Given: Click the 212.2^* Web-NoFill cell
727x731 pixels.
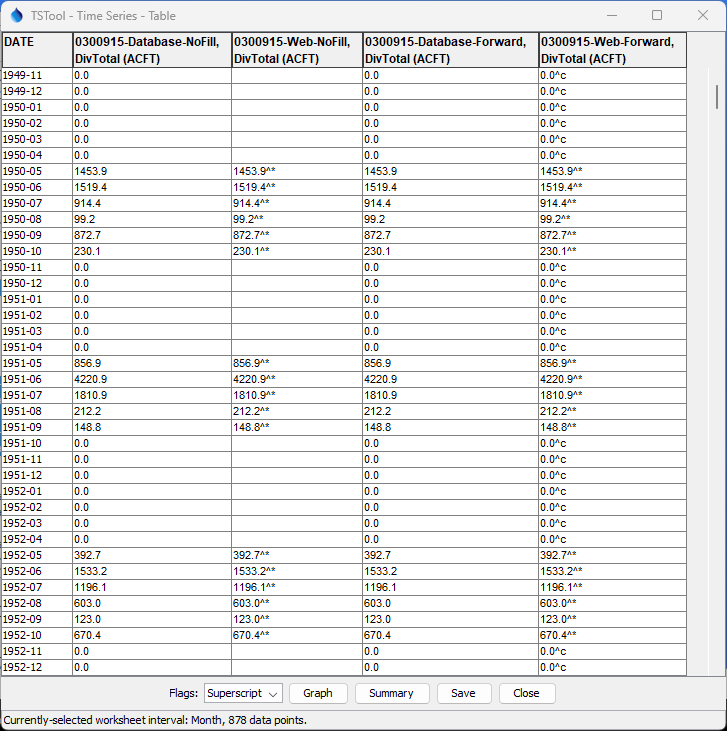Looking at the screenshot, I should click(x=297, y=411).
